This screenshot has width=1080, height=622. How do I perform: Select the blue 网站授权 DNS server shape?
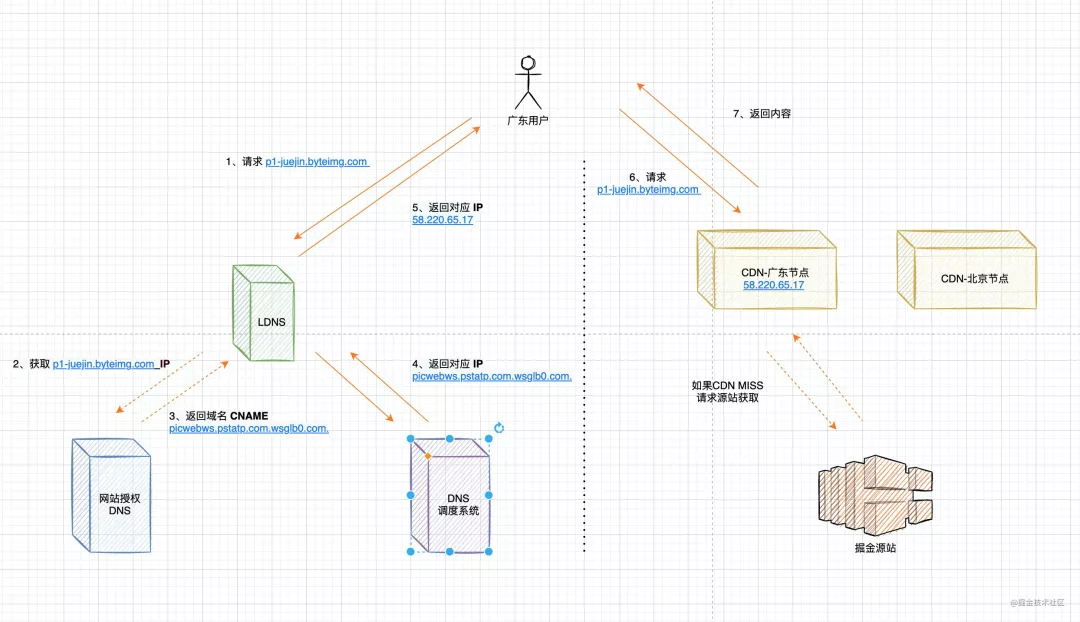112,495
